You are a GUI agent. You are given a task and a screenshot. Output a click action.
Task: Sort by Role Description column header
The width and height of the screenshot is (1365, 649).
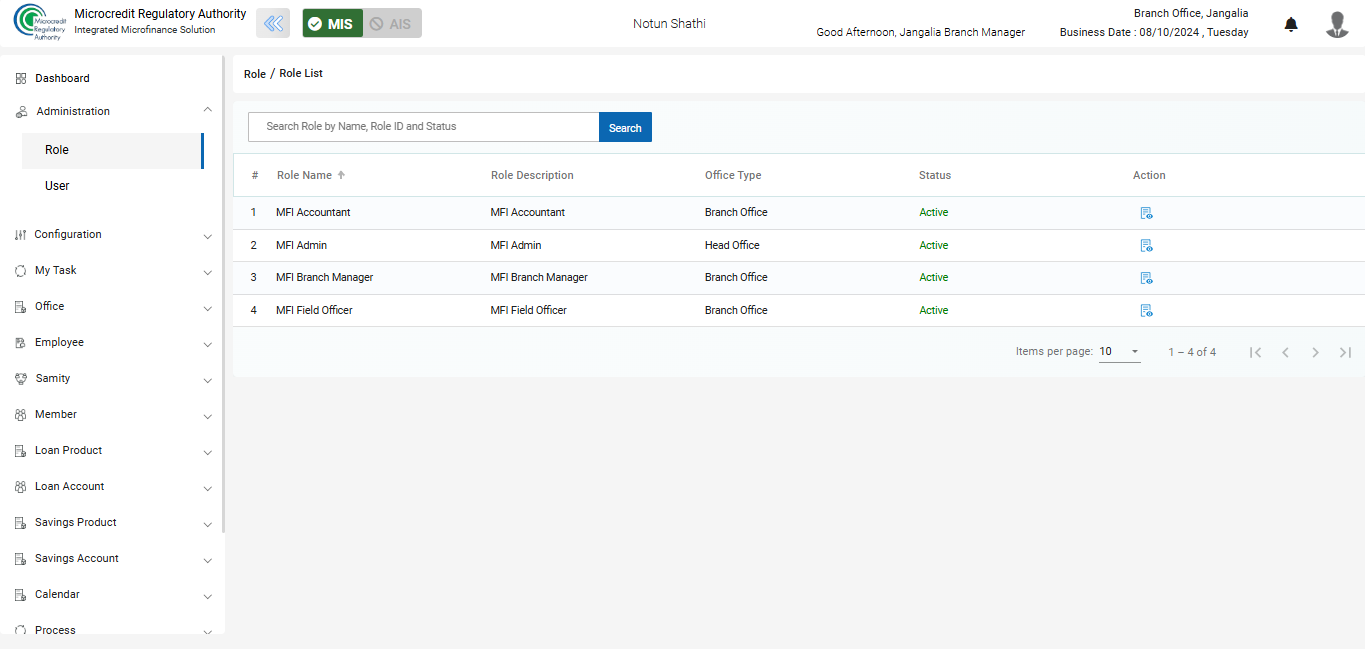(x=532, y=175)
